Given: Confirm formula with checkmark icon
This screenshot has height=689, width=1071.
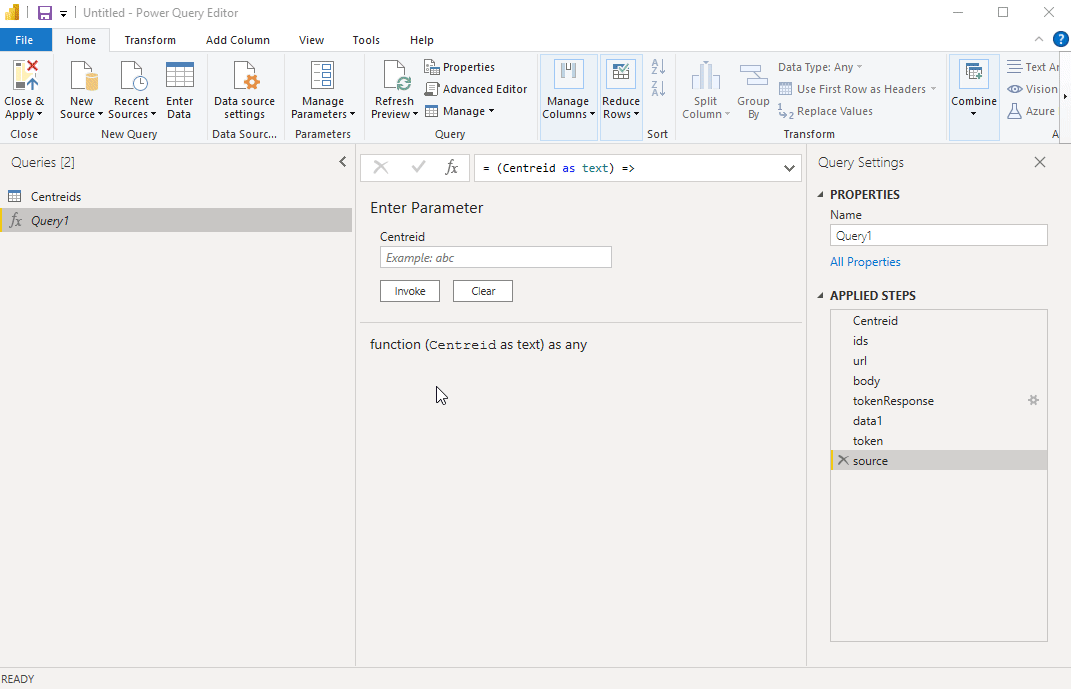Looking at the screenshot, I should 418,167.
